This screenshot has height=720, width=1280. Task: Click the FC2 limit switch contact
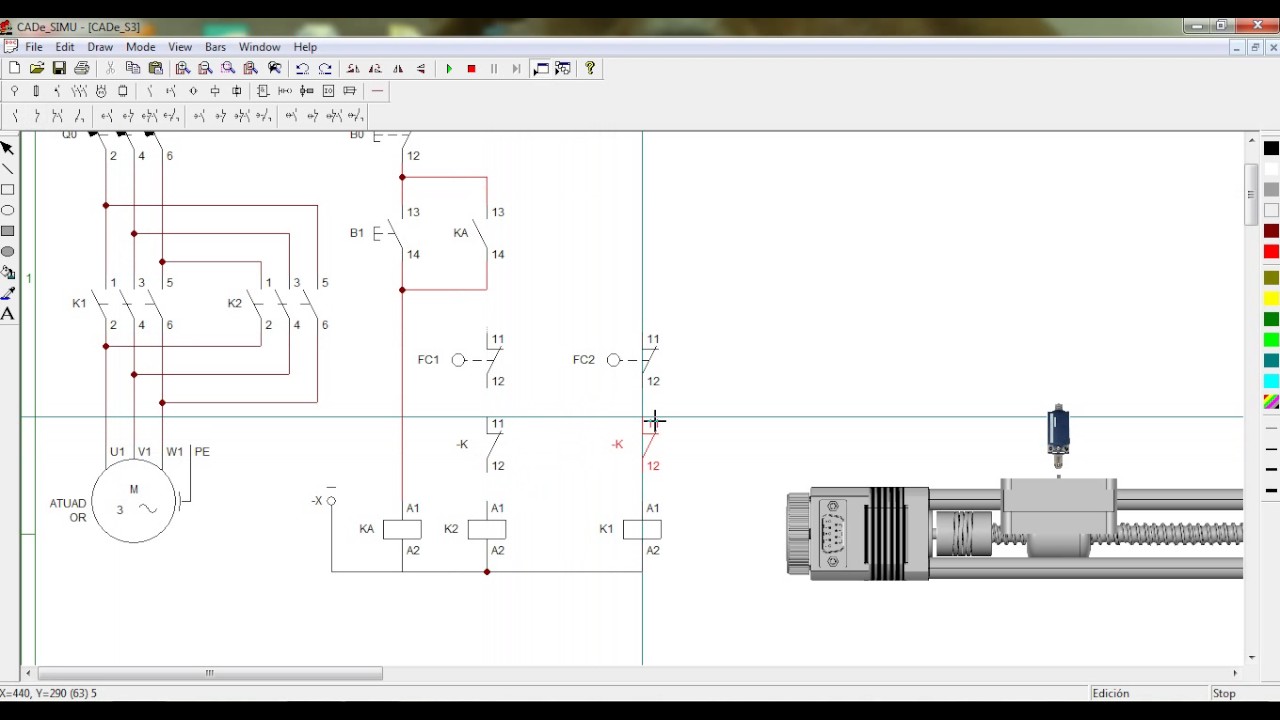point(634,360)
